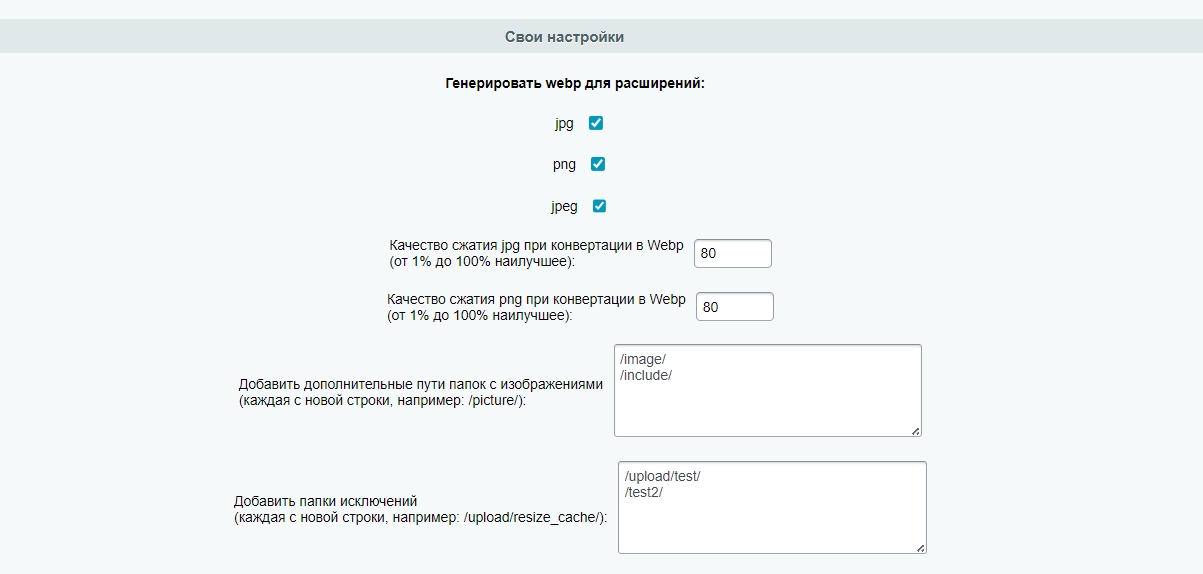Click the "jpeg" checkbox label
The image size is (1203, 574).
tap(564, 207)
